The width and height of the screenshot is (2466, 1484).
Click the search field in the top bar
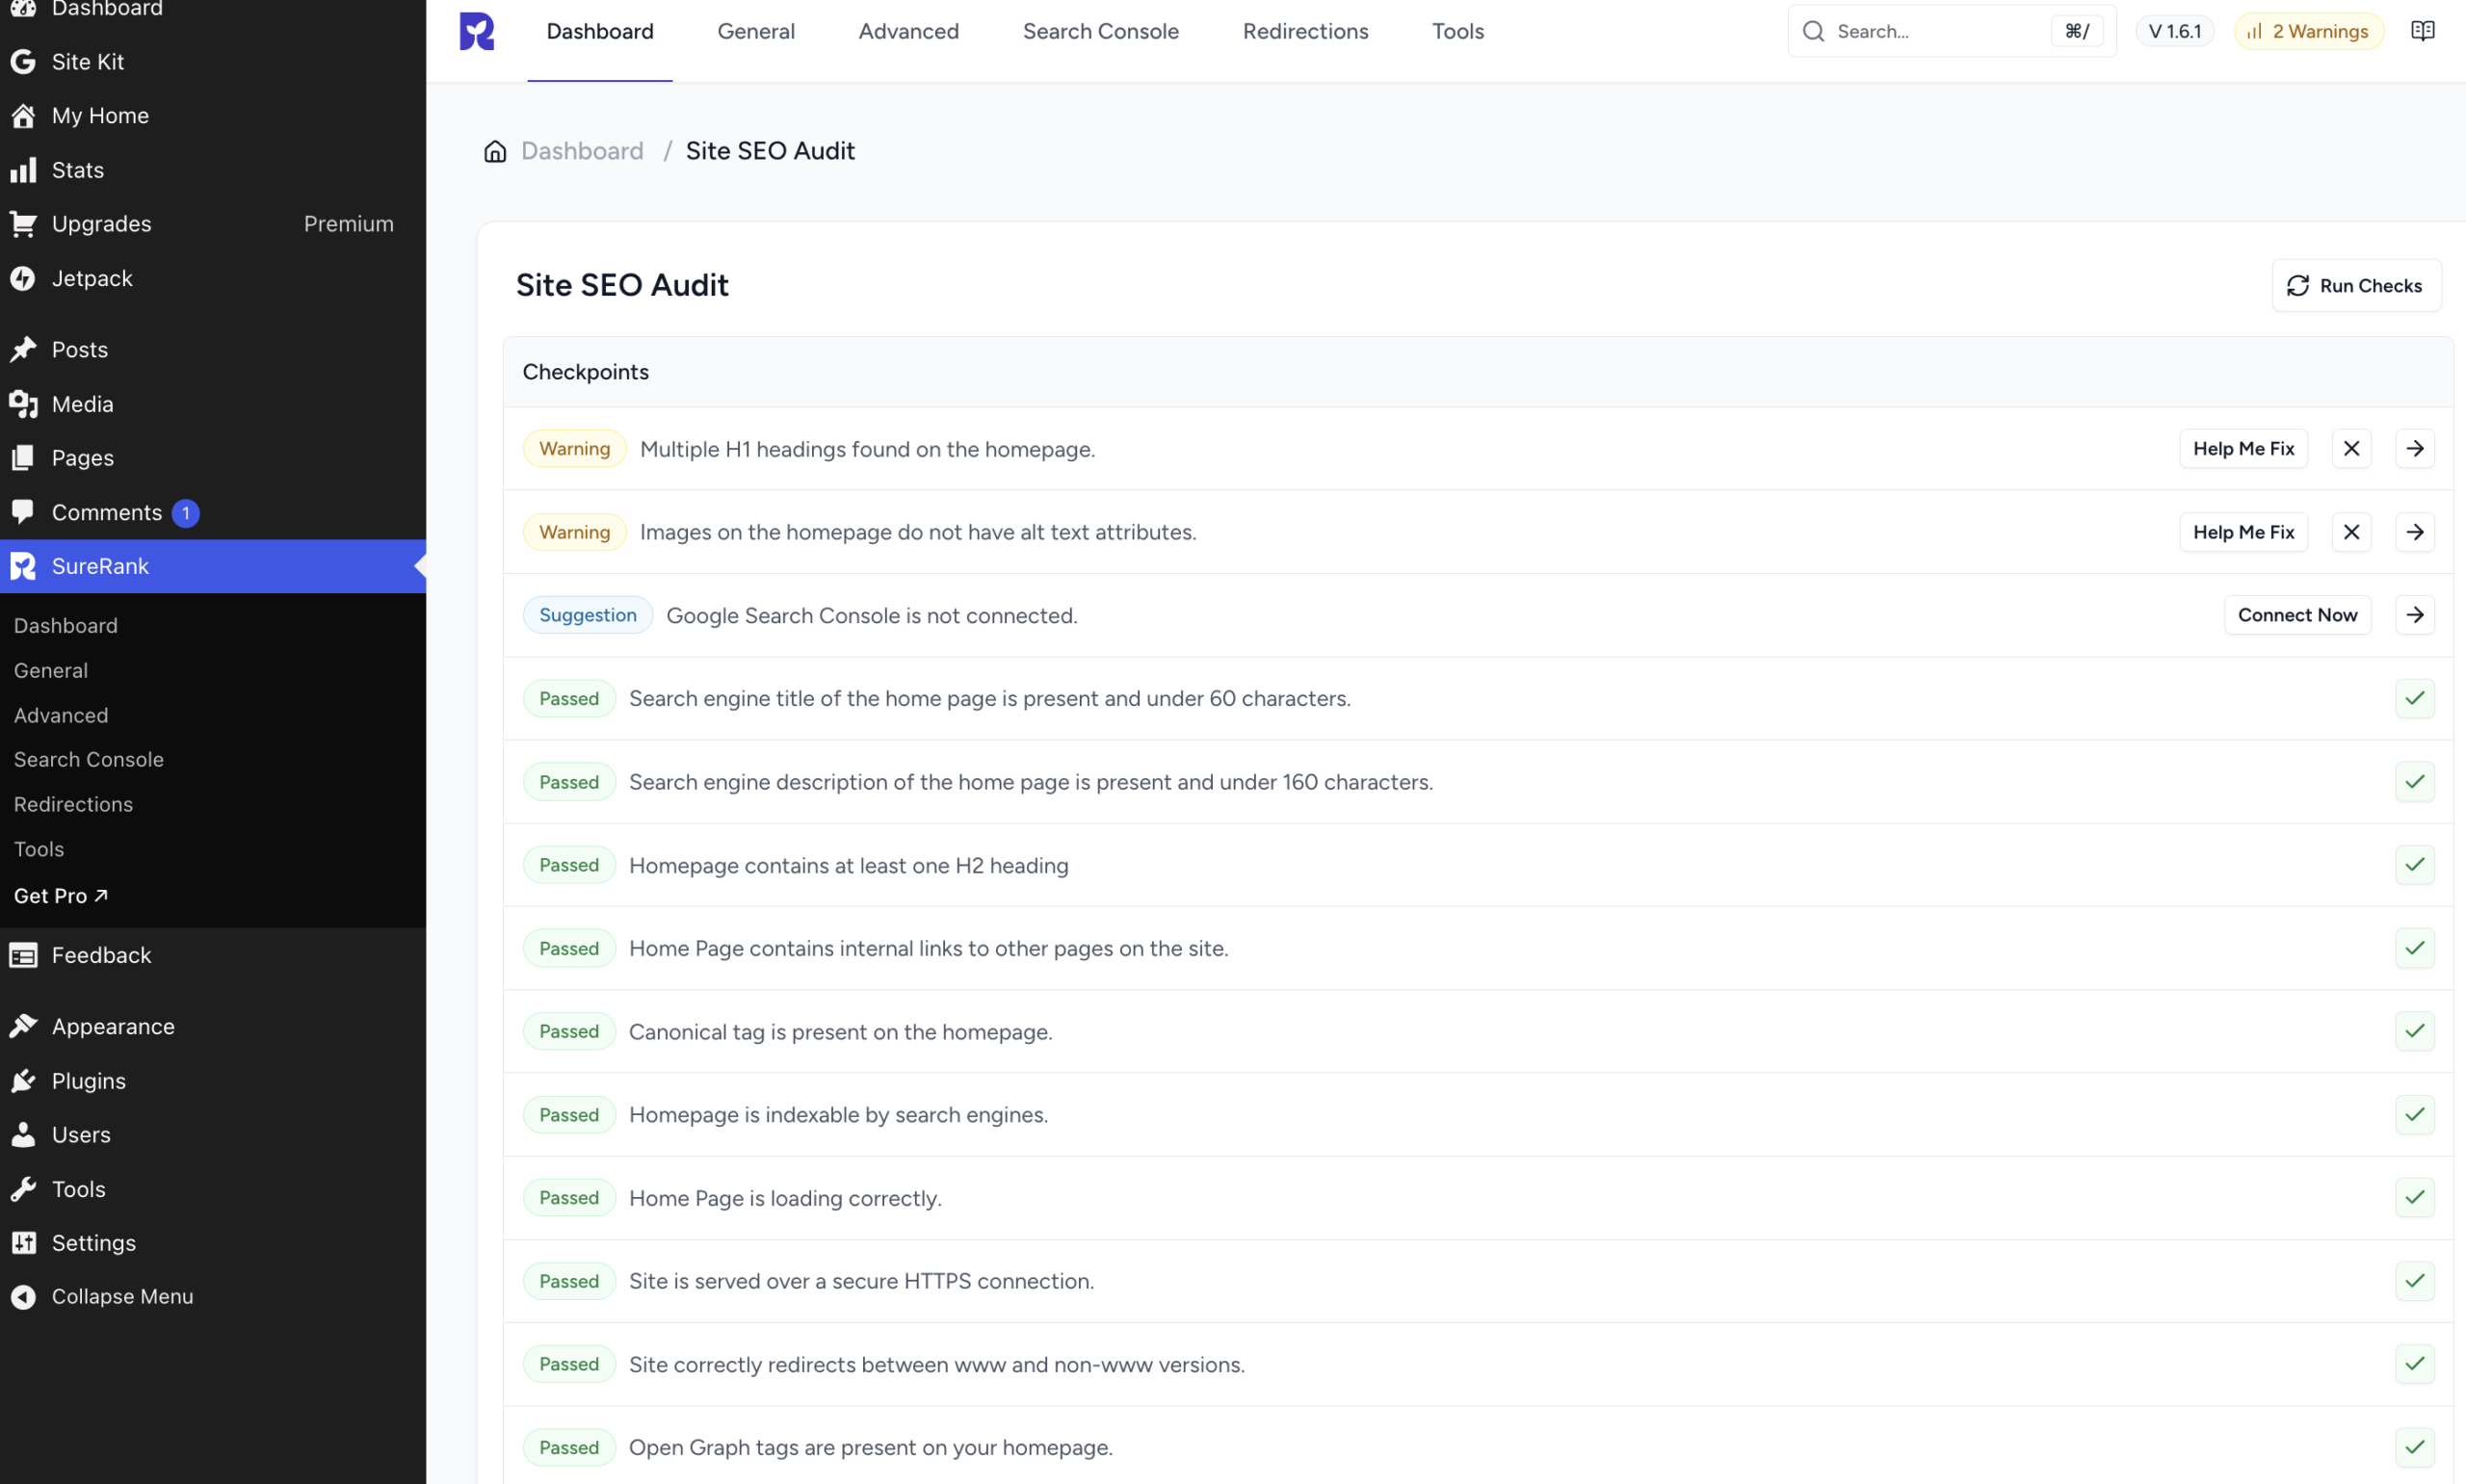[x=1930, y=31]
